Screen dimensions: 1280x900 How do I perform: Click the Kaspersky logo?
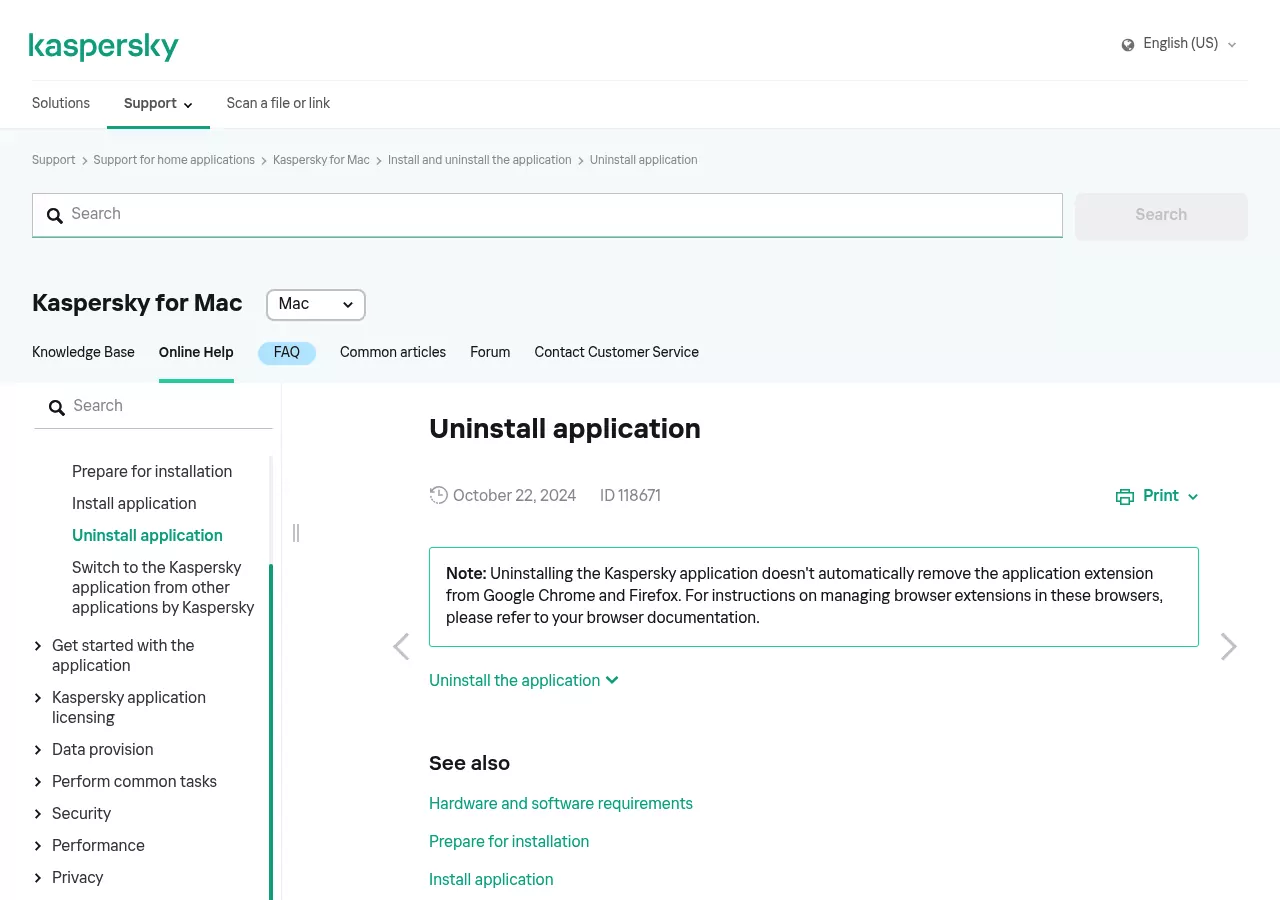[x=104, y=46]
